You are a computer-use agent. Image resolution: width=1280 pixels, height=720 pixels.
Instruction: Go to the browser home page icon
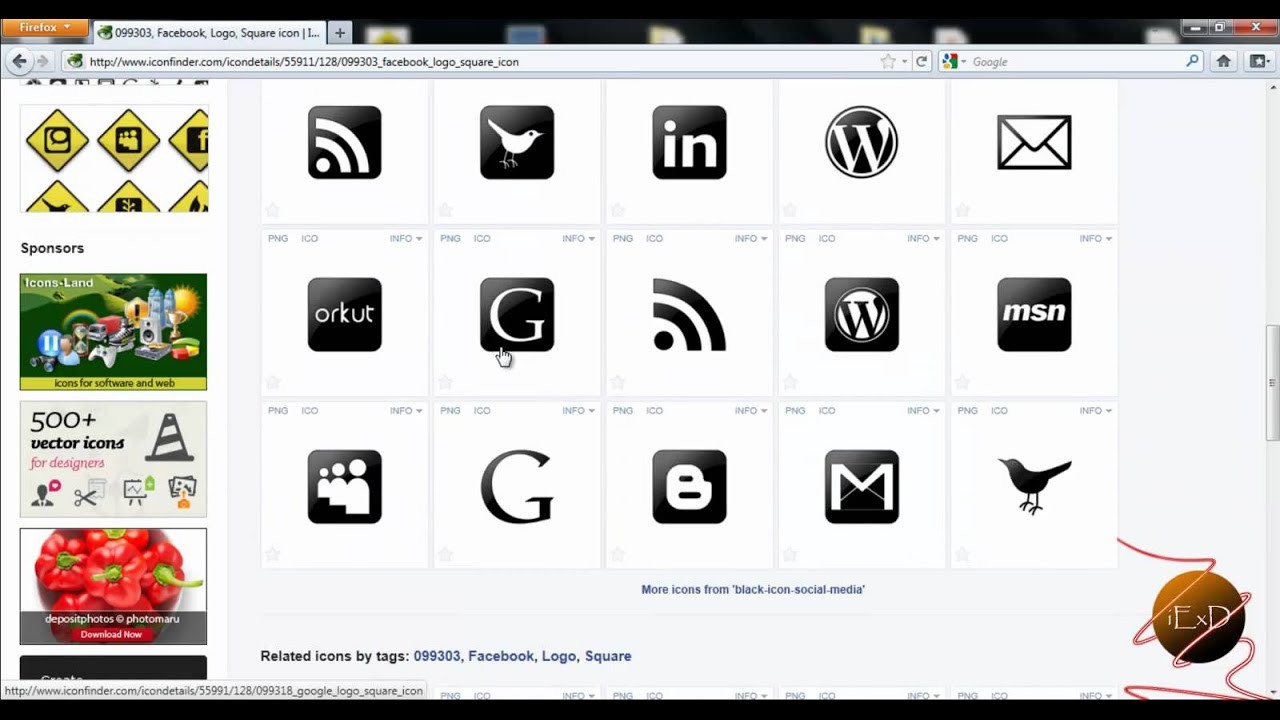pyautogui.click(x=1223, y=61)
